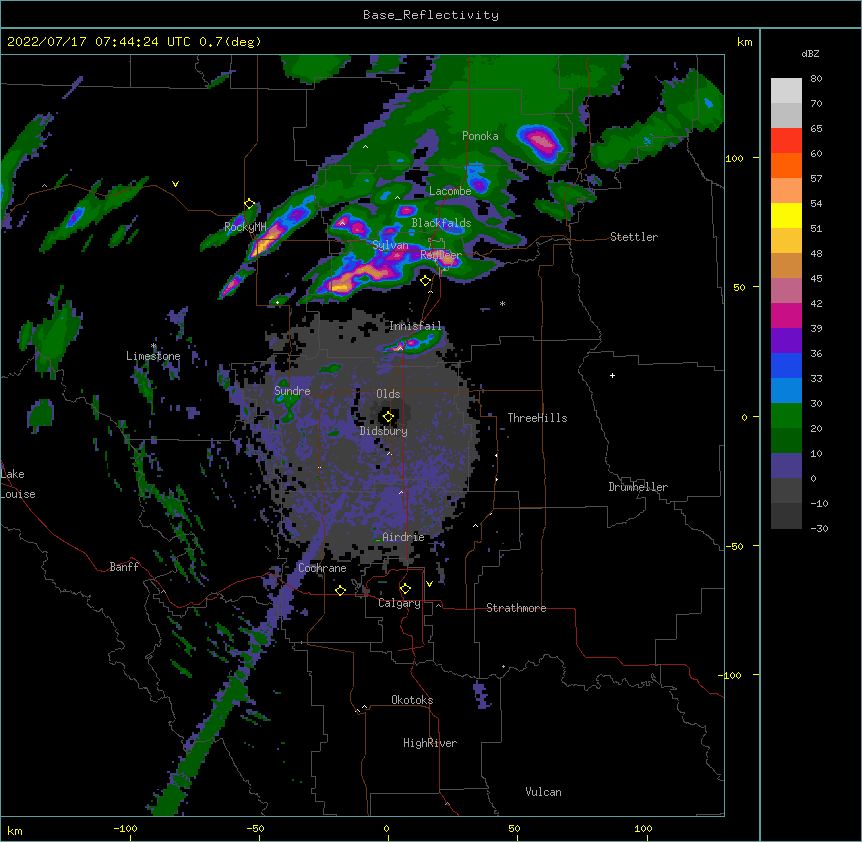Click the yellow V marker northeast of Calgary
Image resolution: width=862 pixels, height=842 pixels.
[429, 584]
